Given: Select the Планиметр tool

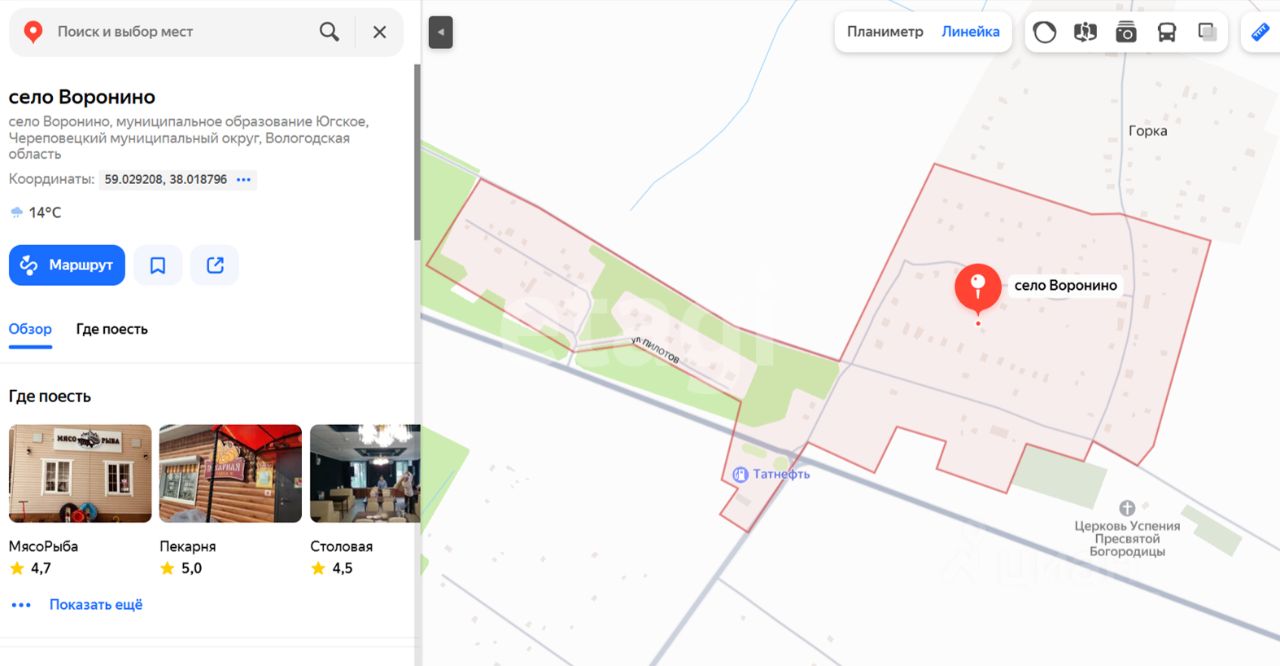Looking at the screenshot, I should pos(885,32).
